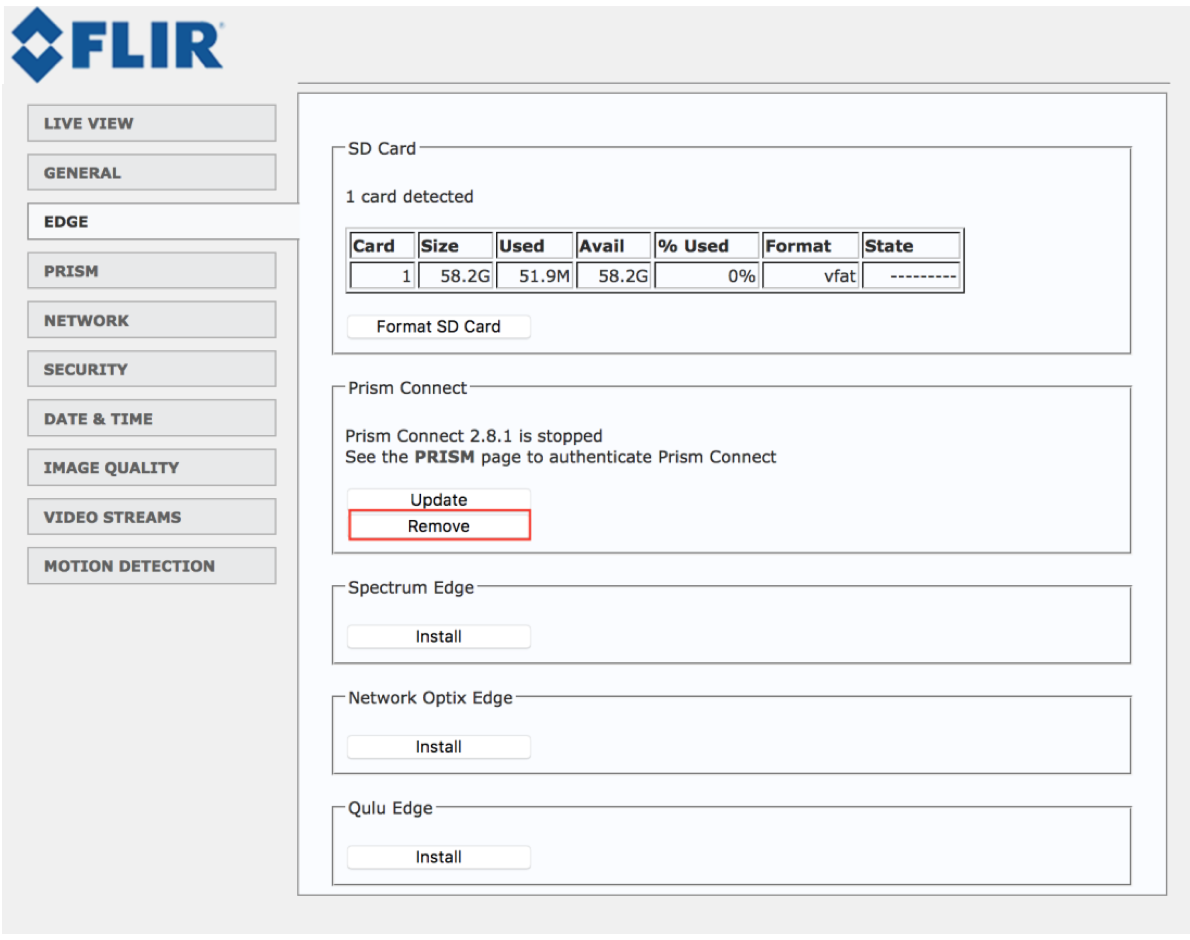
Task: Open the Prism page
Action: (x=152, y=271)
